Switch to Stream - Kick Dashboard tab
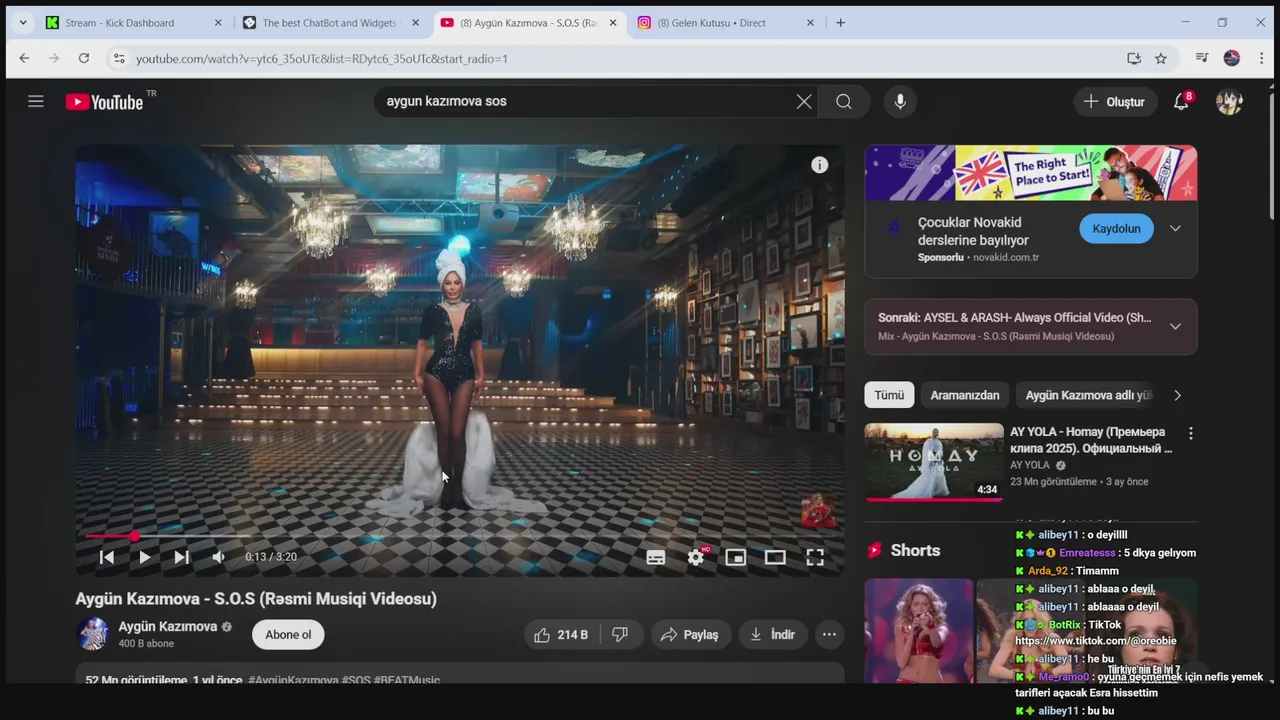Viewport: 1280px width, 720px height. (x=120, y=23)
